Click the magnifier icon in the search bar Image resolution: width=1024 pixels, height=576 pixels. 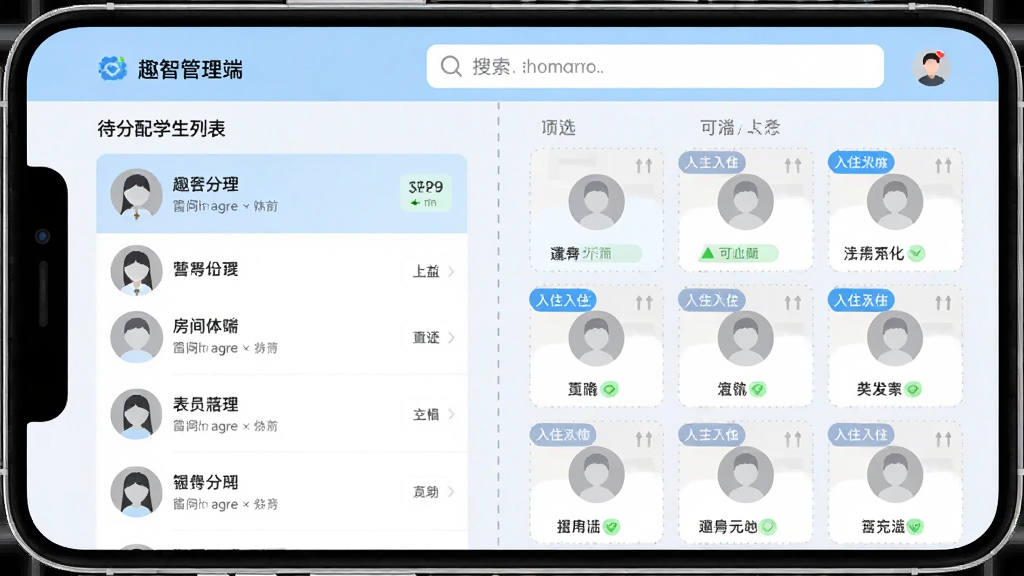point(451,66)
